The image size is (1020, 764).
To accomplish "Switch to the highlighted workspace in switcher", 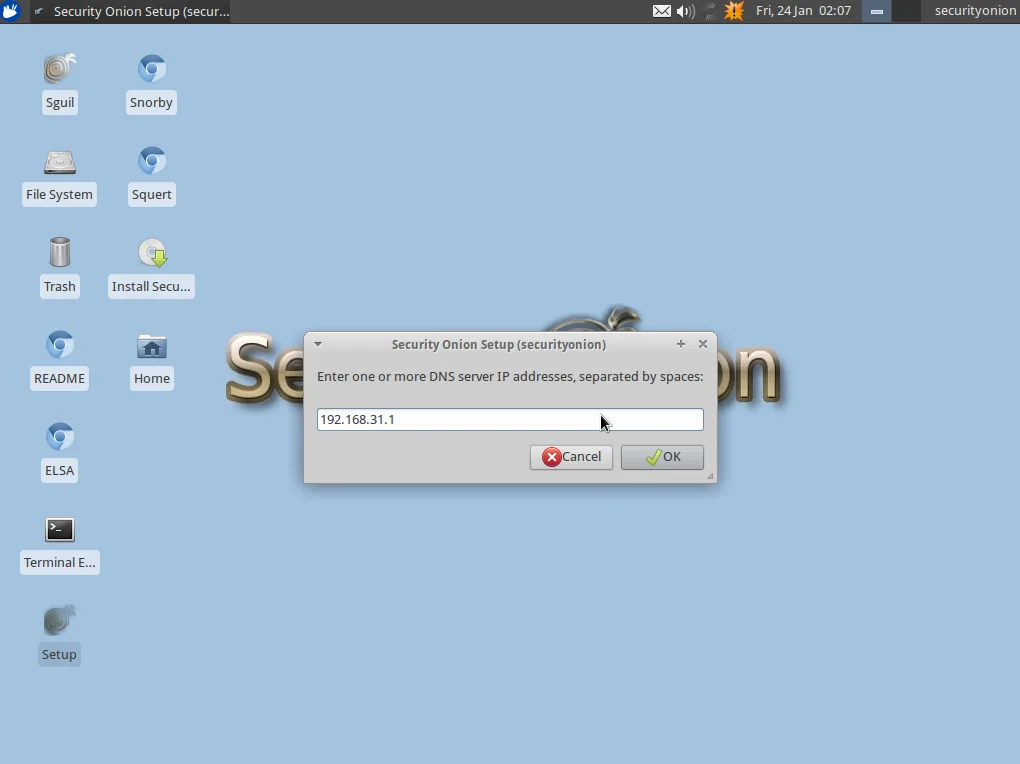I will pyautogui.click(x=876, y=11).
